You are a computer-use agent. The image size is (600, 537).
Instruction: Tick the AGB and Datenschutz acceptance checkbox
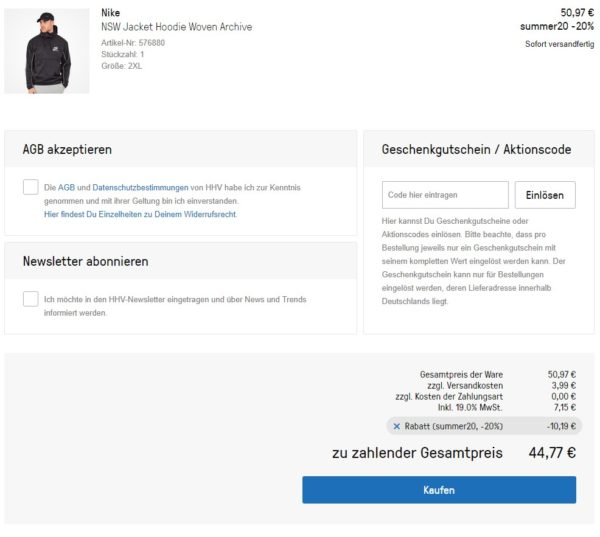[31, 187]
